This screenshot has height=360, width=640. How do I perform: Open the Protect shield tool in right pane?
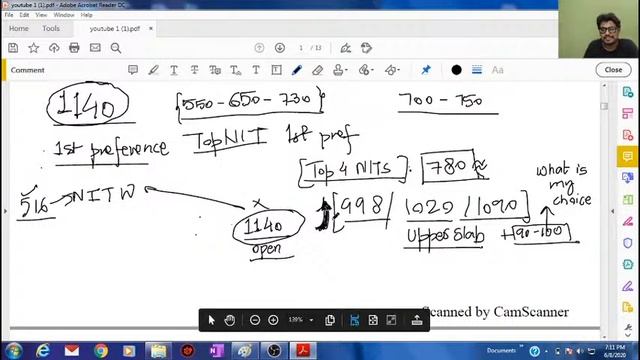coord(628,243)
